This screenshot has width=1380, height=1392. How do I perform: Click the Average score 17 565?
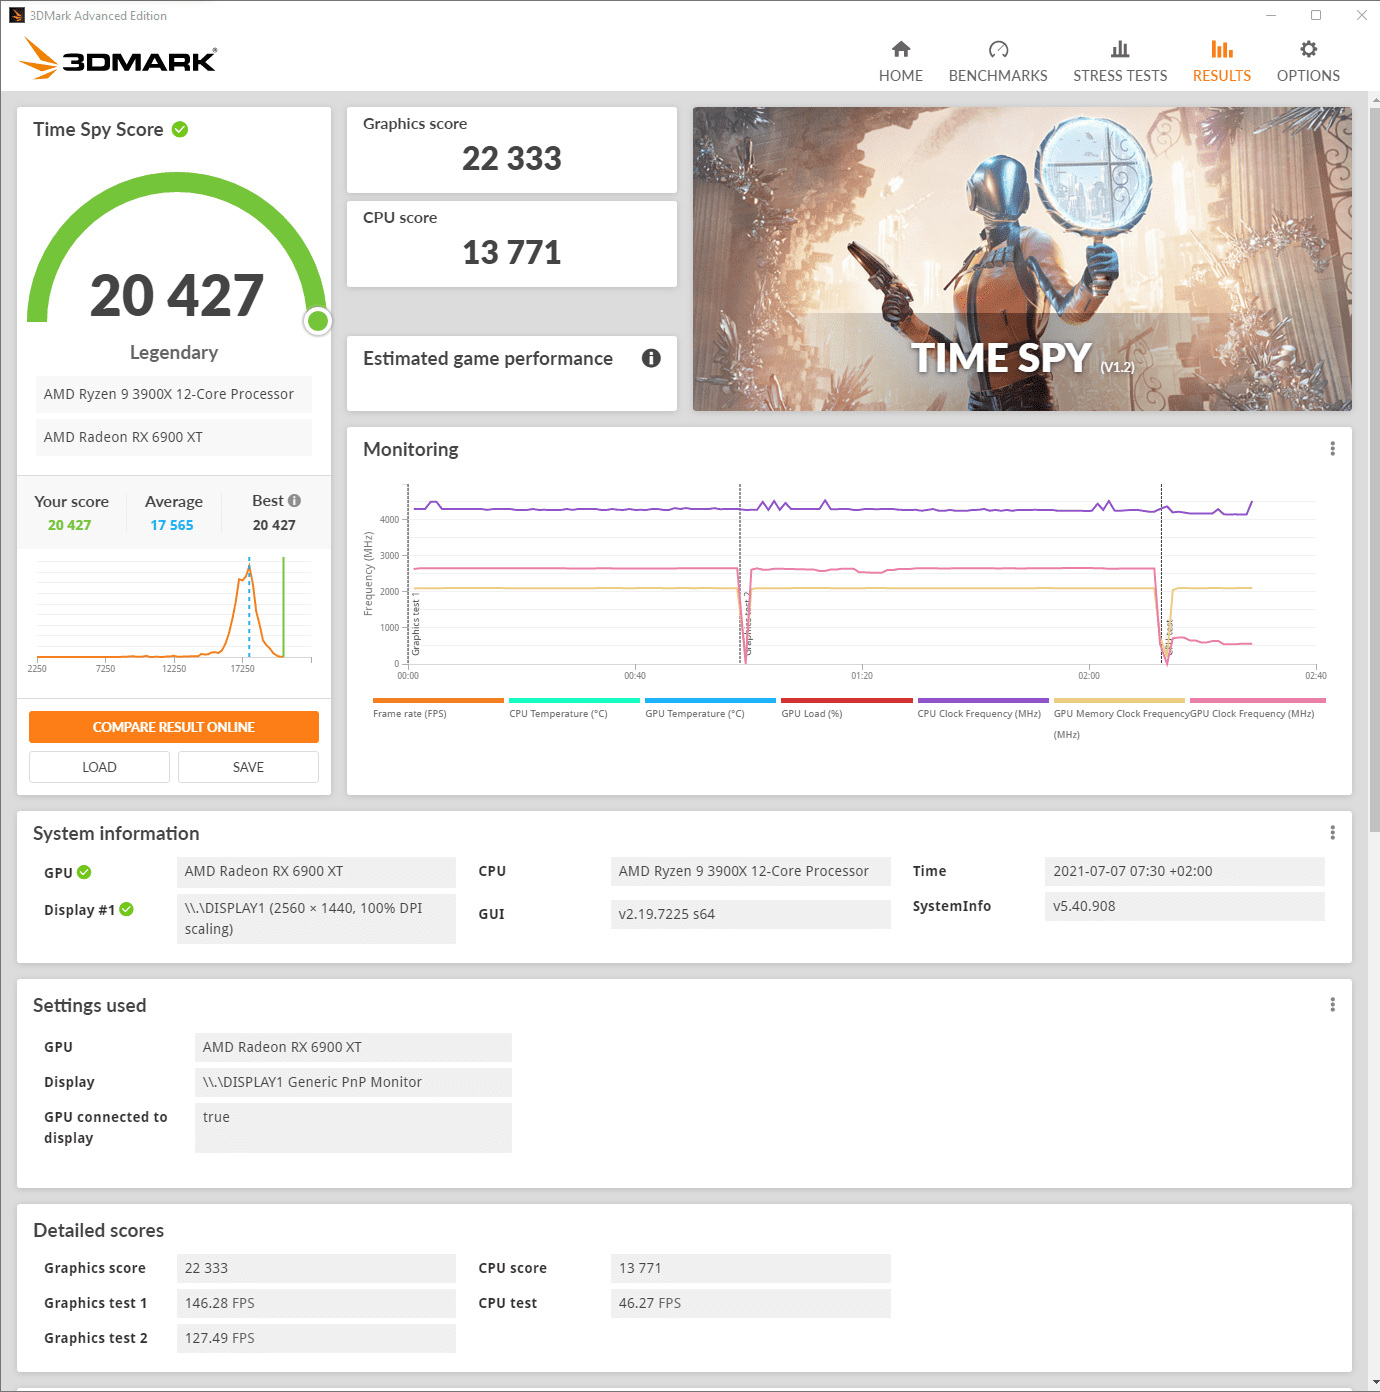click(x=172, y=525)
